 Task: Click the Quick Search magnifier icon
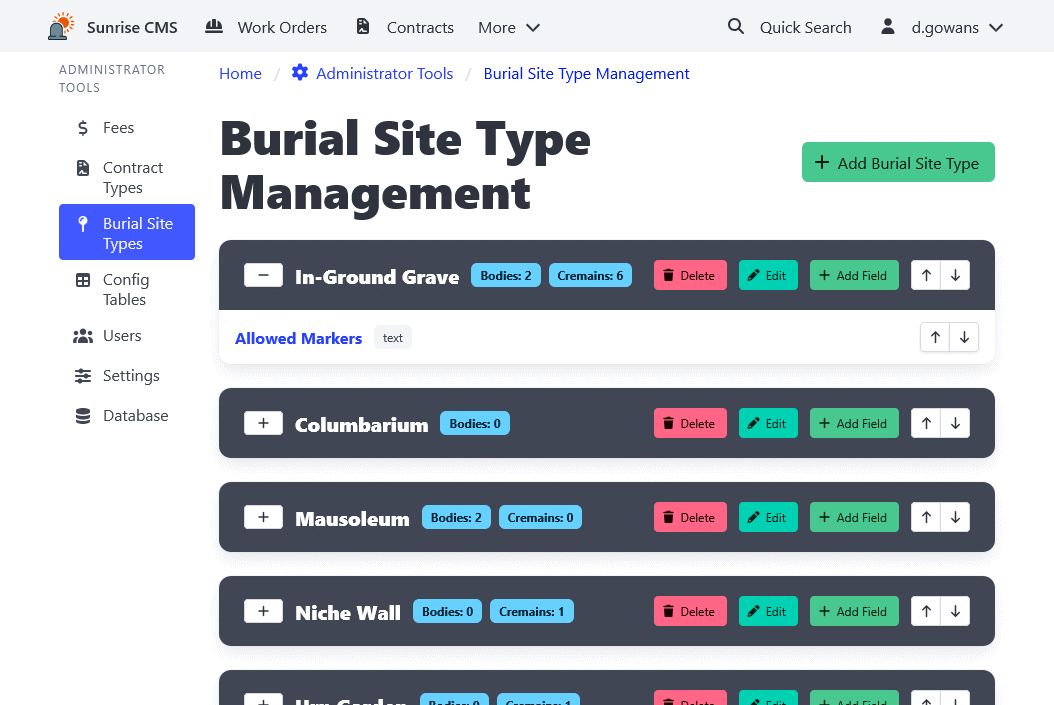pos(736,26)
